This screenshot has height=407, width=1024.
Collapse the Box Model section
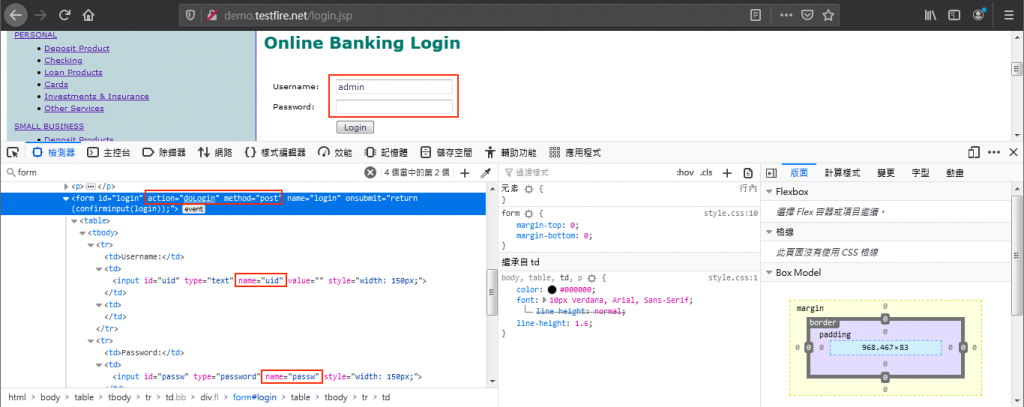coord(769,272)
